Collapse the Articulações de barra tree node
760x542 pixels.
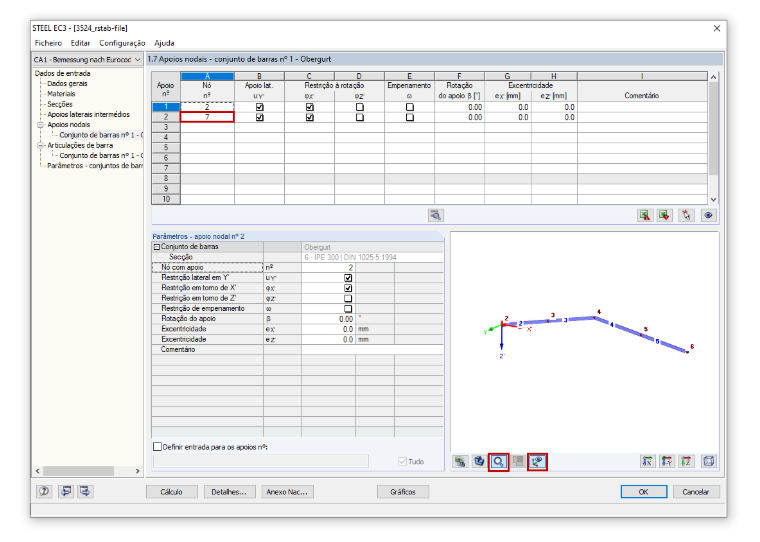[x=41, y=145]
